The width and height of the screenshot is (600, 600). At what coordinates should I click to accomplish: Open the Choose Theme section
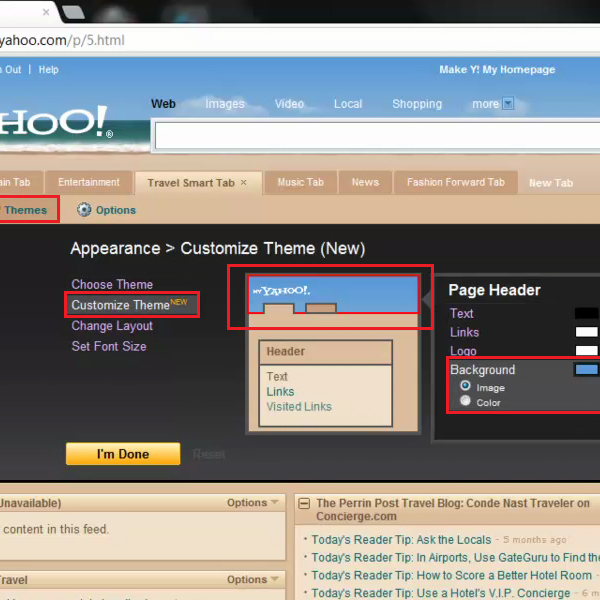click(112, 284)
